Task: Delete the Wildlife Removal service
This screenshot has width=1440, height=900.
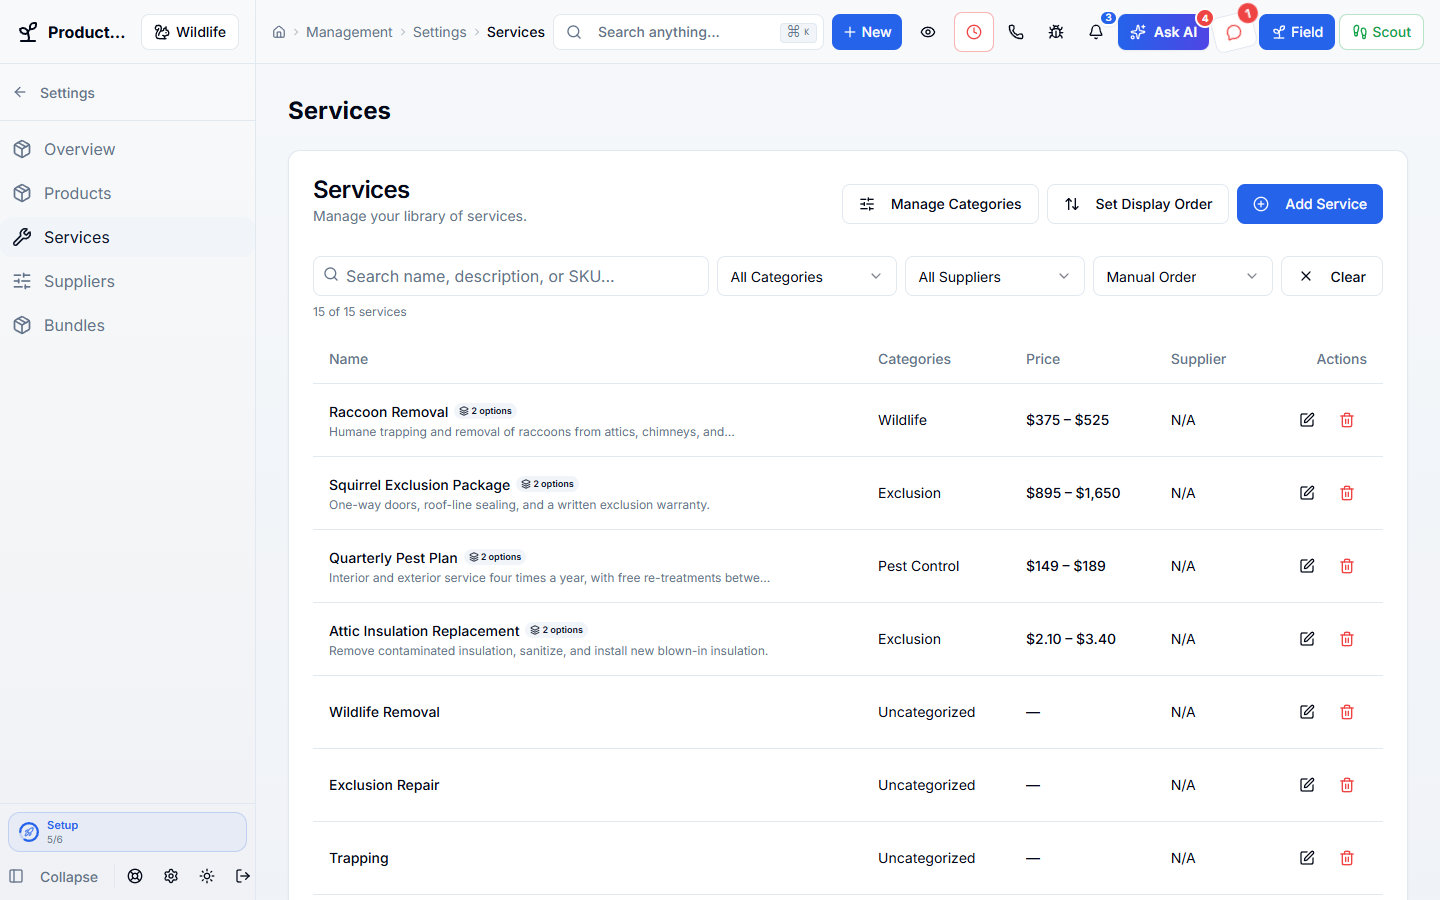Action: pos(1347,712)
